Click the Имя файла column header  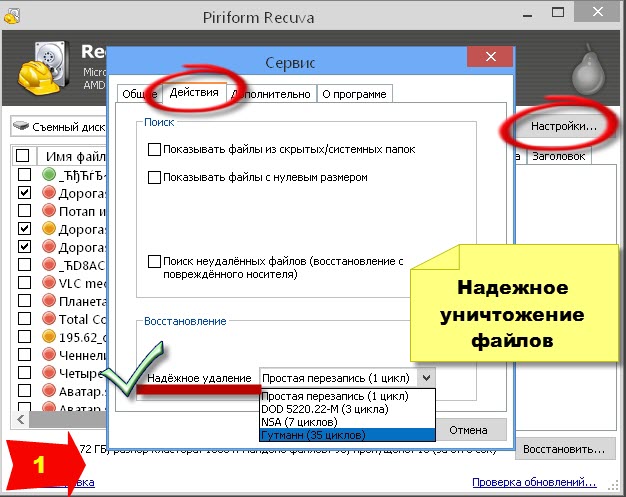[x=72, y=156]
